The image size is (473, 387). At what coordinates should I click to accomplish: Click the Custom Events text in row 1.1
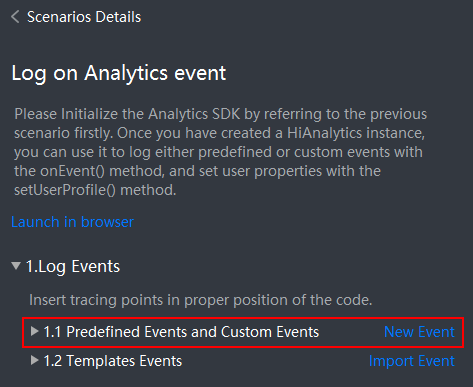click(270, 332)
